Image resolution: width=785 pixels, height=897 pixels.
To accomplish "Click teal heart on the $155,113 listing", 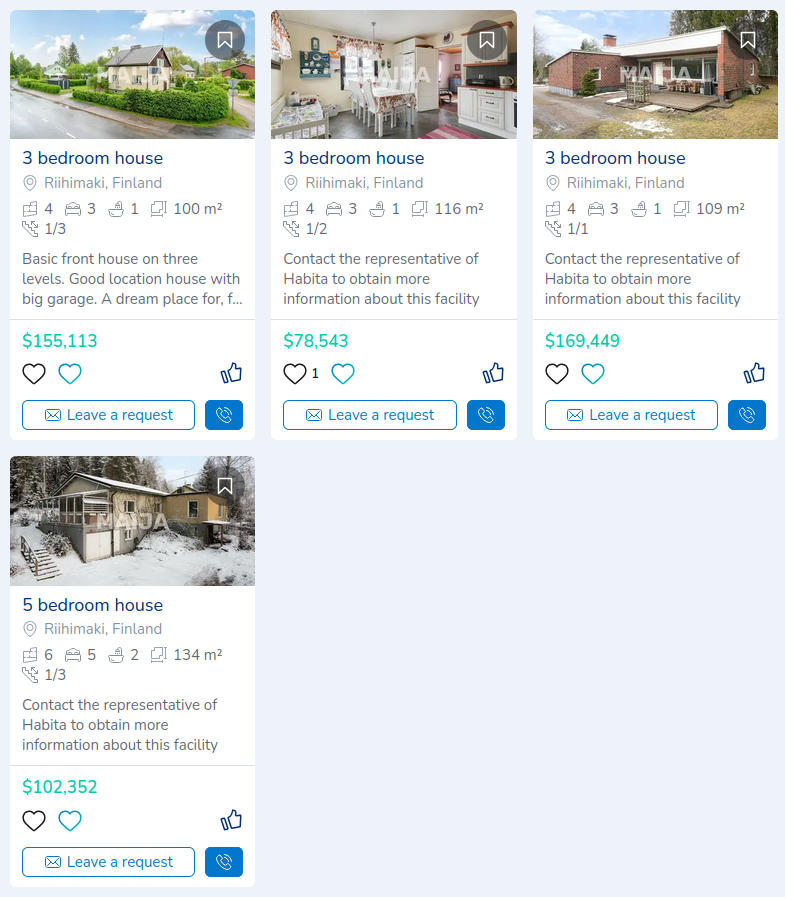I will tap(70, 374).
